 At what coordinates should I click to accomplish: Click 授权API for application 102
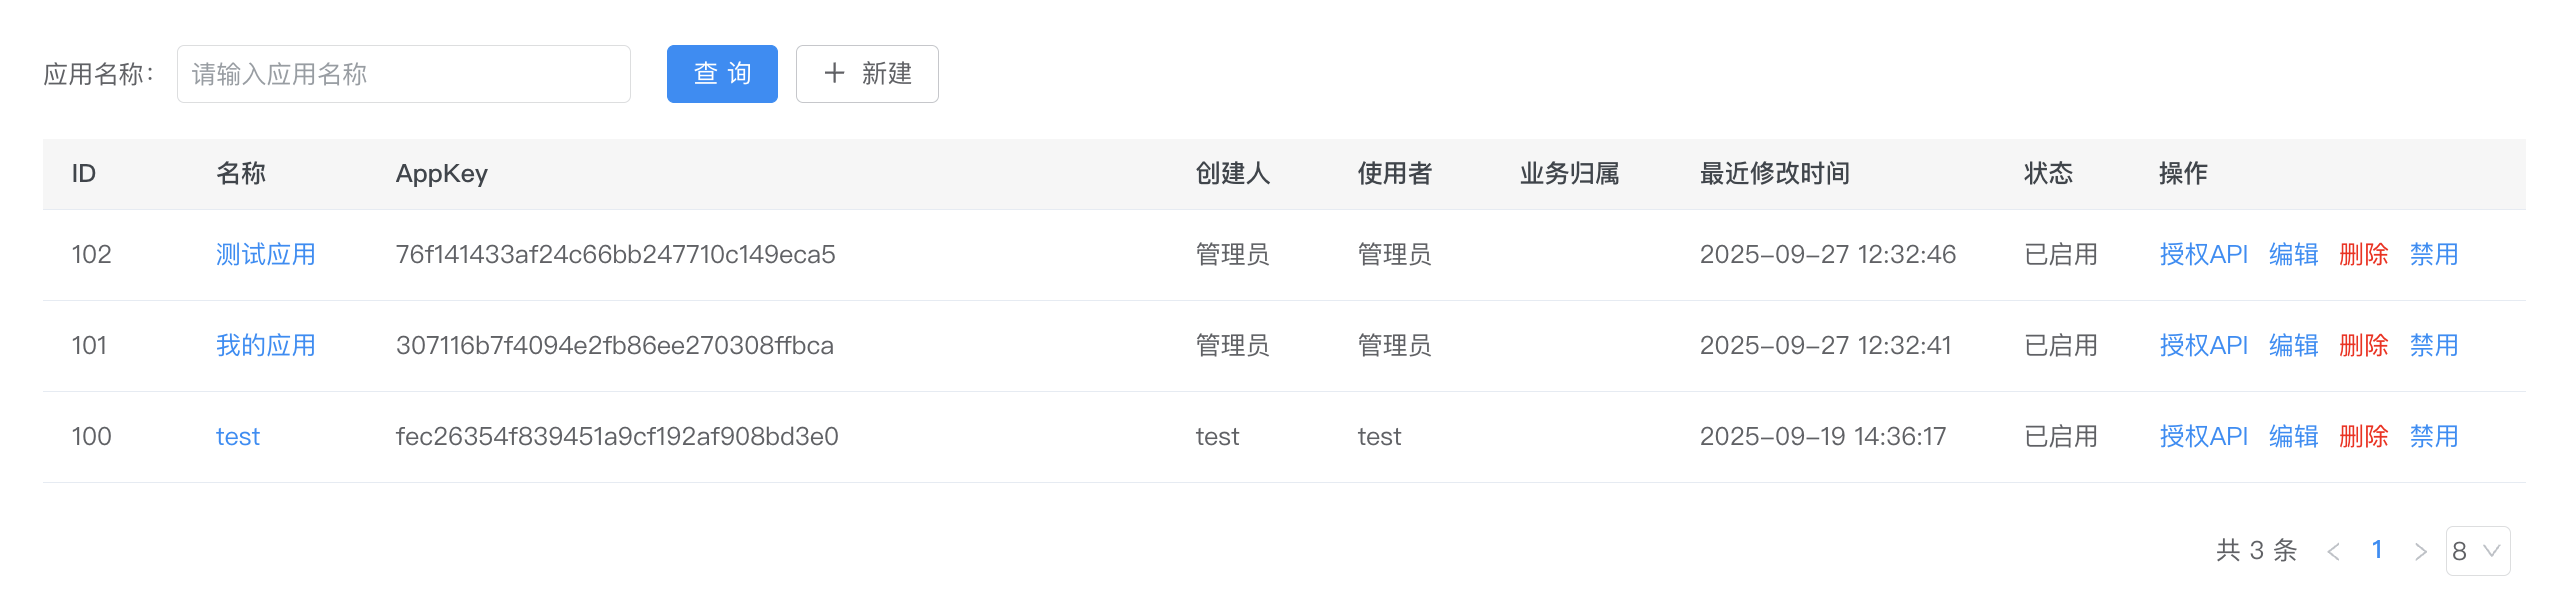click(x=2202, y=255)
